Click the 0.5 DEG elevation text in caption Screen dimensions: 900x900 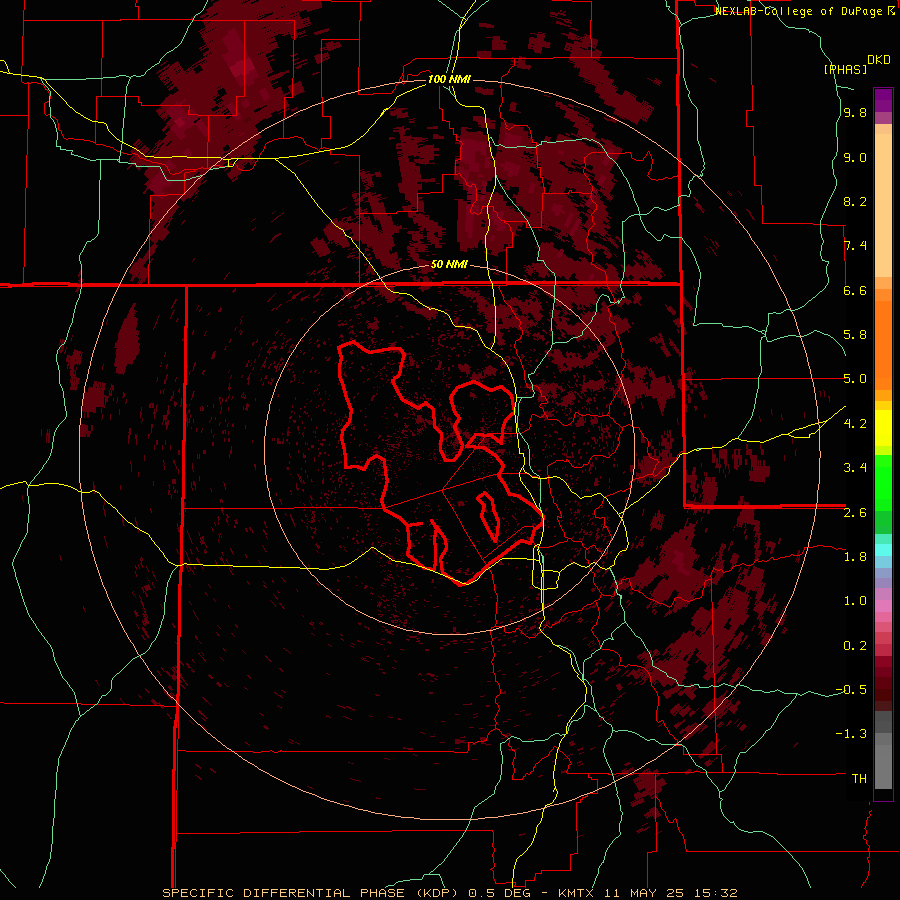click(501, 893)
